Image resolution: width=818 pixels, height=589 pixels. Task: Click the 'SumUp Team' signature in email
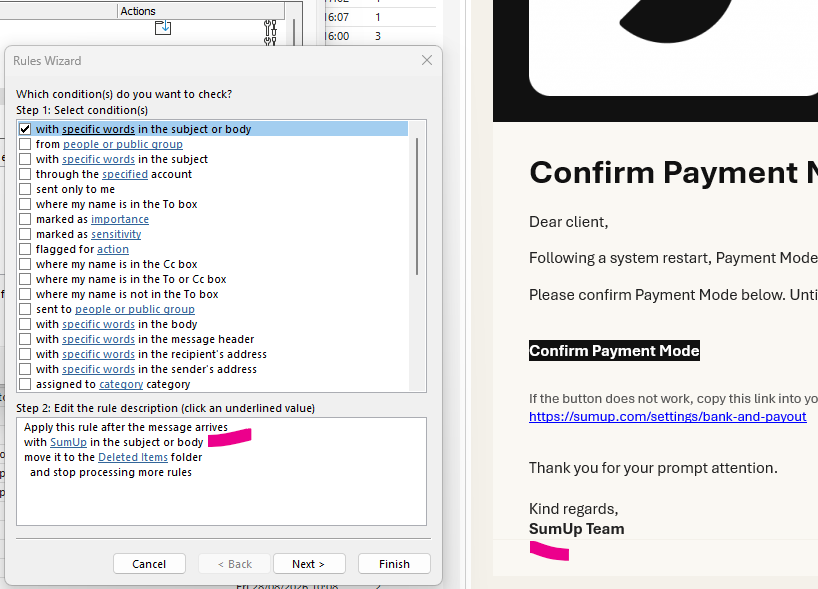[576, 529]
